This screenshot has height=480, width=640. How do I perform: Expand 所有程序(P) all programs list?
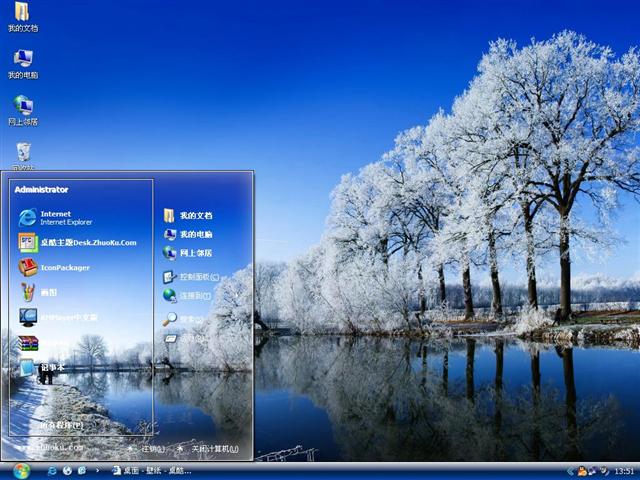tap(62, 425)
